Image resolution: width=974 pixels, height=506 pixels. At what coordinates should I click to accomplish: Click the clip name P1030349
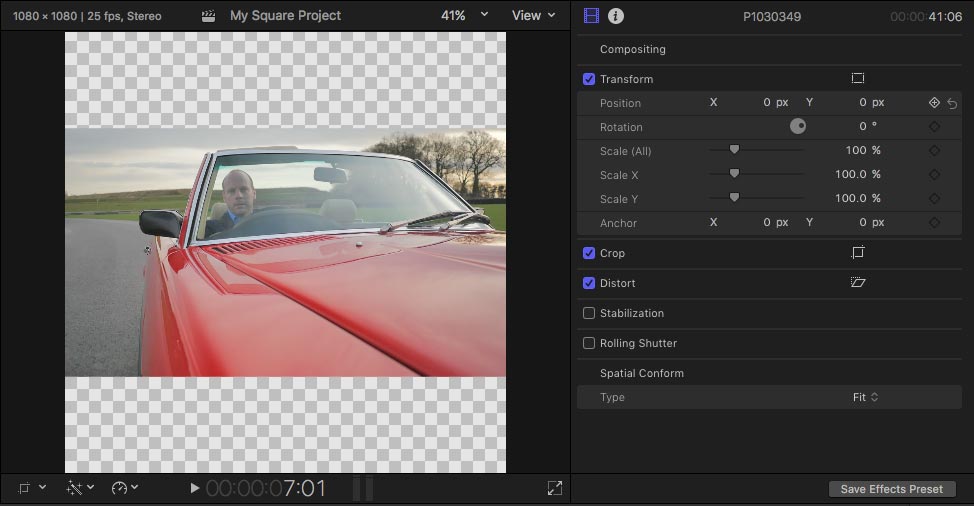(771, 17)
